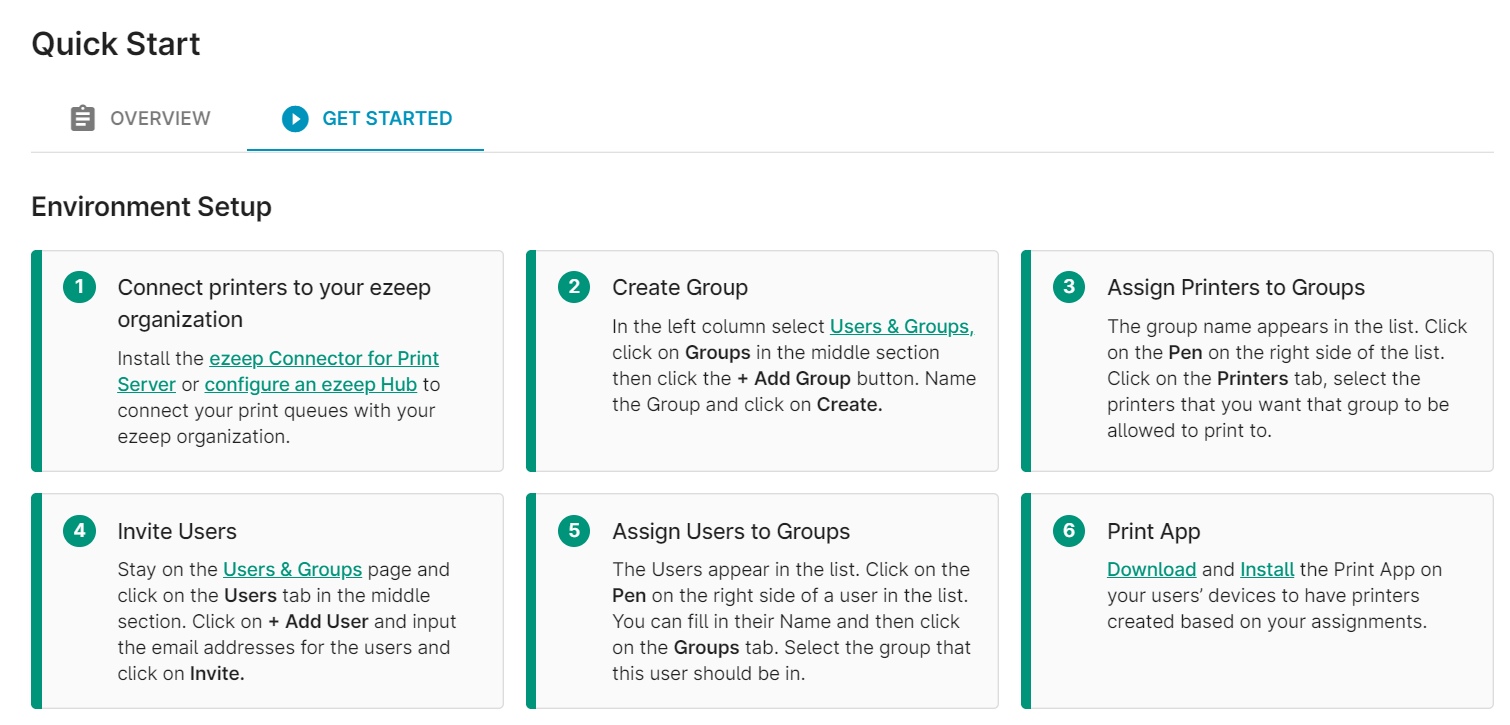Open the Install link in Print App
Viewport: 1510px width, 725px height.
[1267, 569]
